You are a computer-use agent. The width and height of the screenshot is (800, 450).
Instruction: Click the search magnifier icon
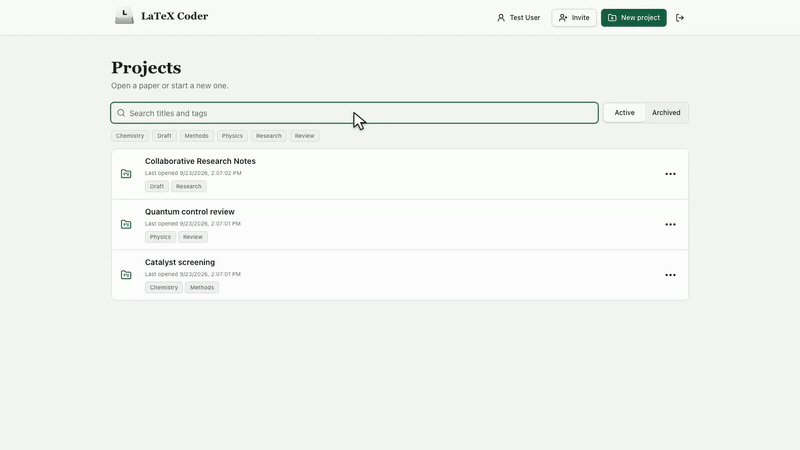point(121,113)
